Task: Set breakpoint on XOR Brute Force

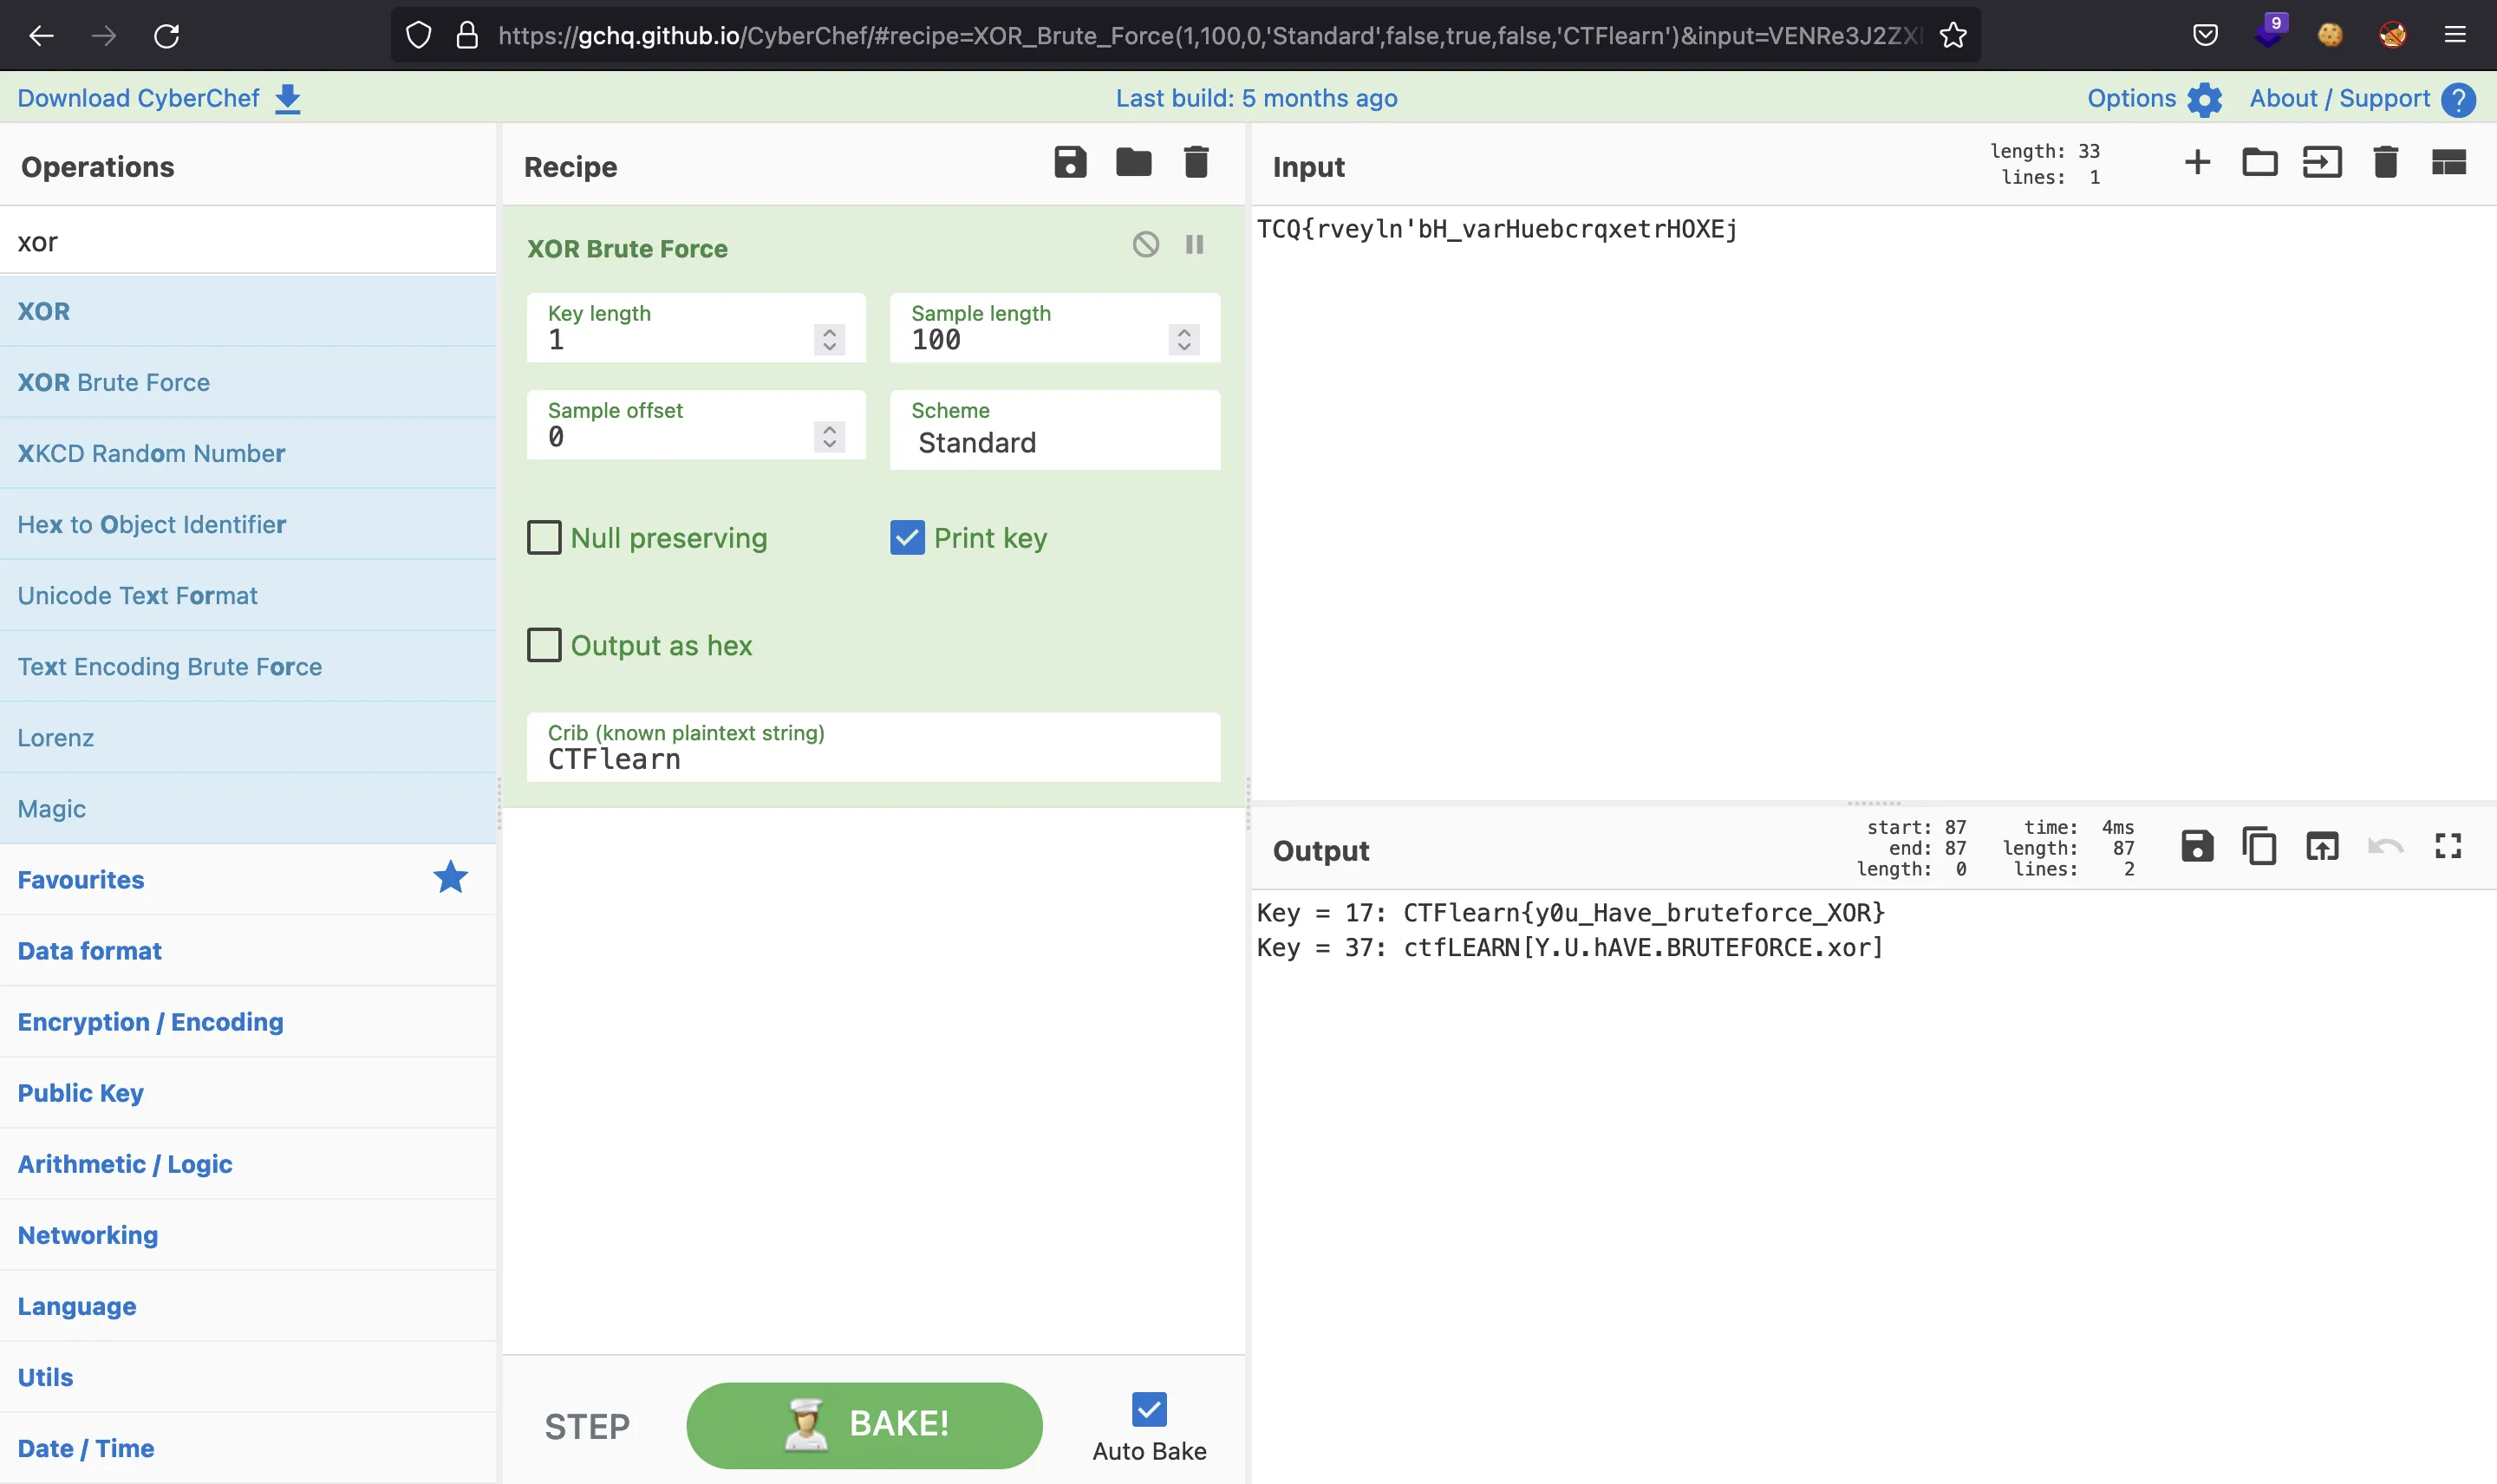Action: (1194, 245)
